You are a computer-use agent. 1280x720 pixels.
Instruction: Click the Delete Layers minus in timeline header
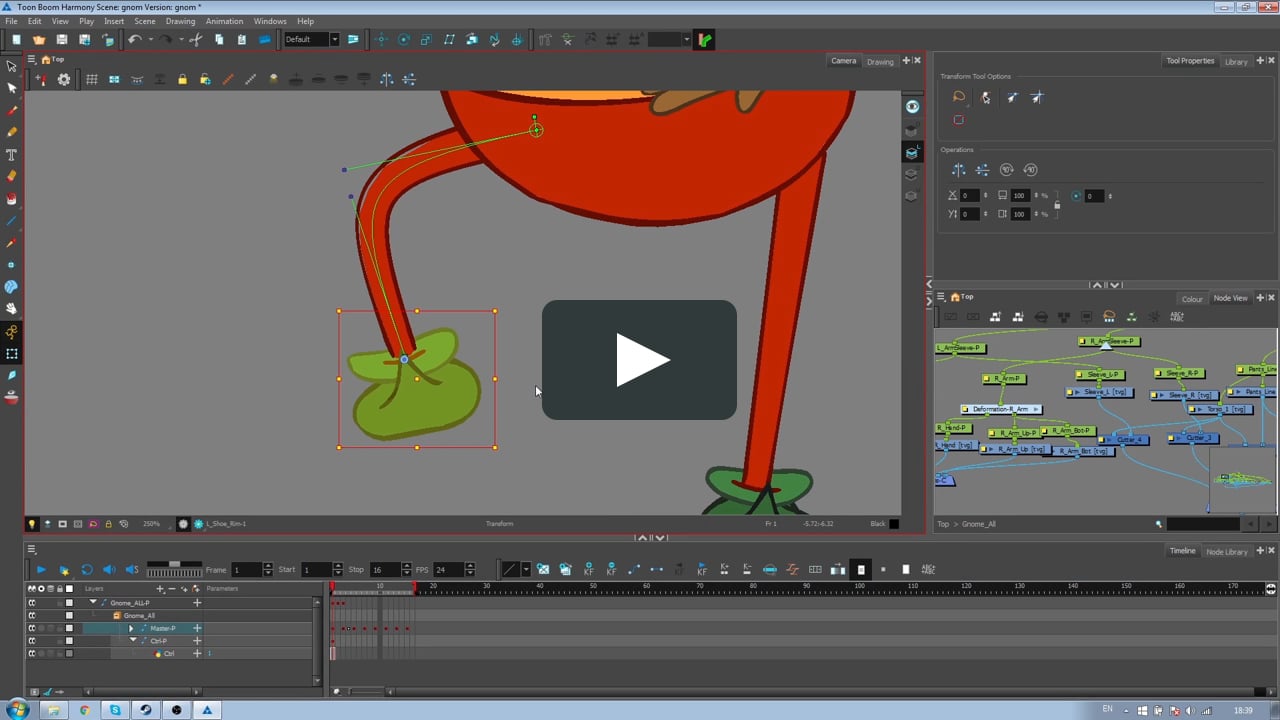click(x=172, y=589)
